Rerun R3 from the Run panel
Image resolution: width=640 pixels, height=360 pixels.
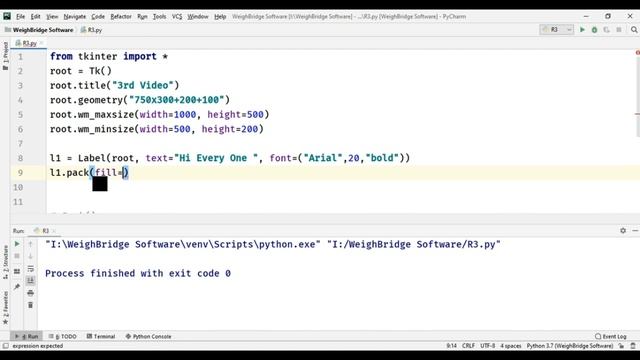[x=17, y=244]
